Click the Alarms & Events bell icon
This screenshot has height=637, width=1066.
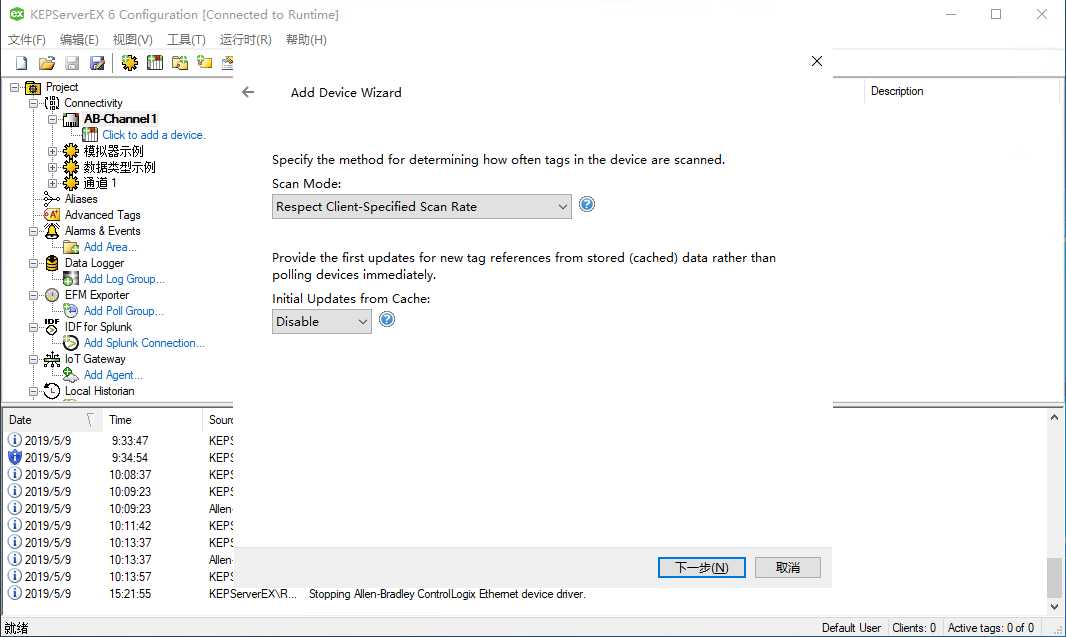52,231
